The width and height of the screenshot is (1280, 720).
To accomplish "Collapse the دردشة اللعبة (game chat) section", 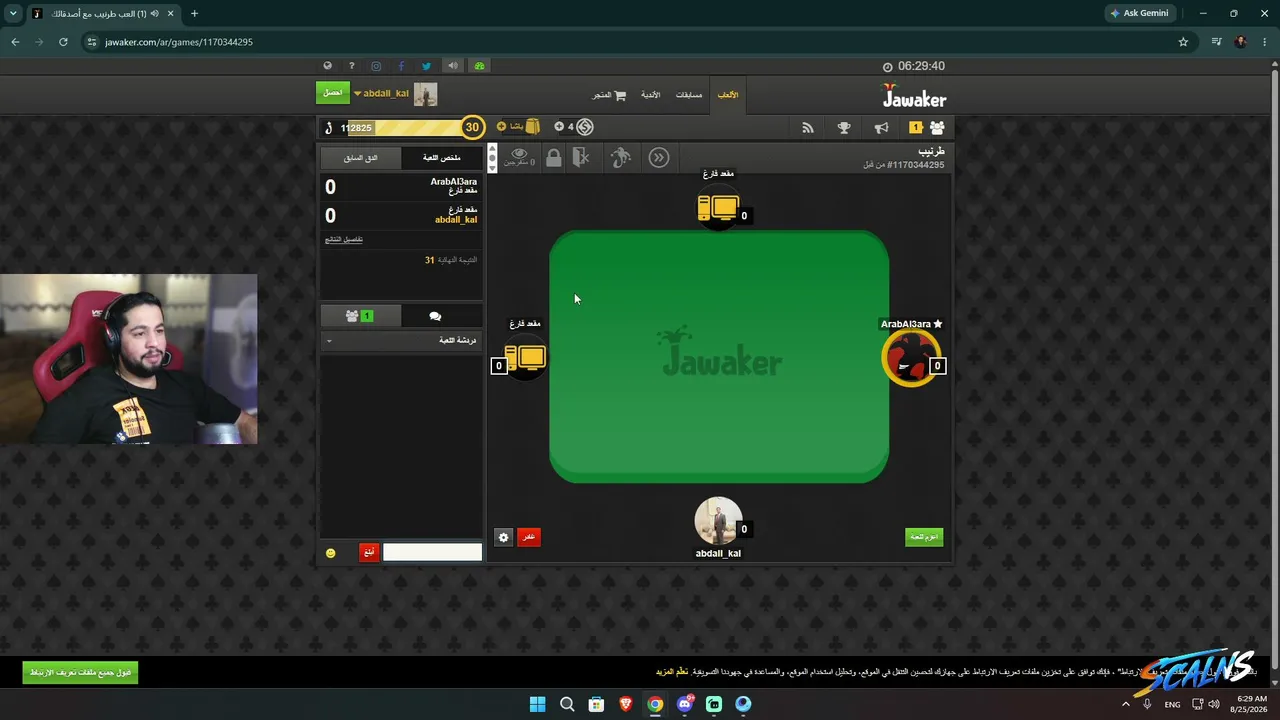I will coord(401,341).
